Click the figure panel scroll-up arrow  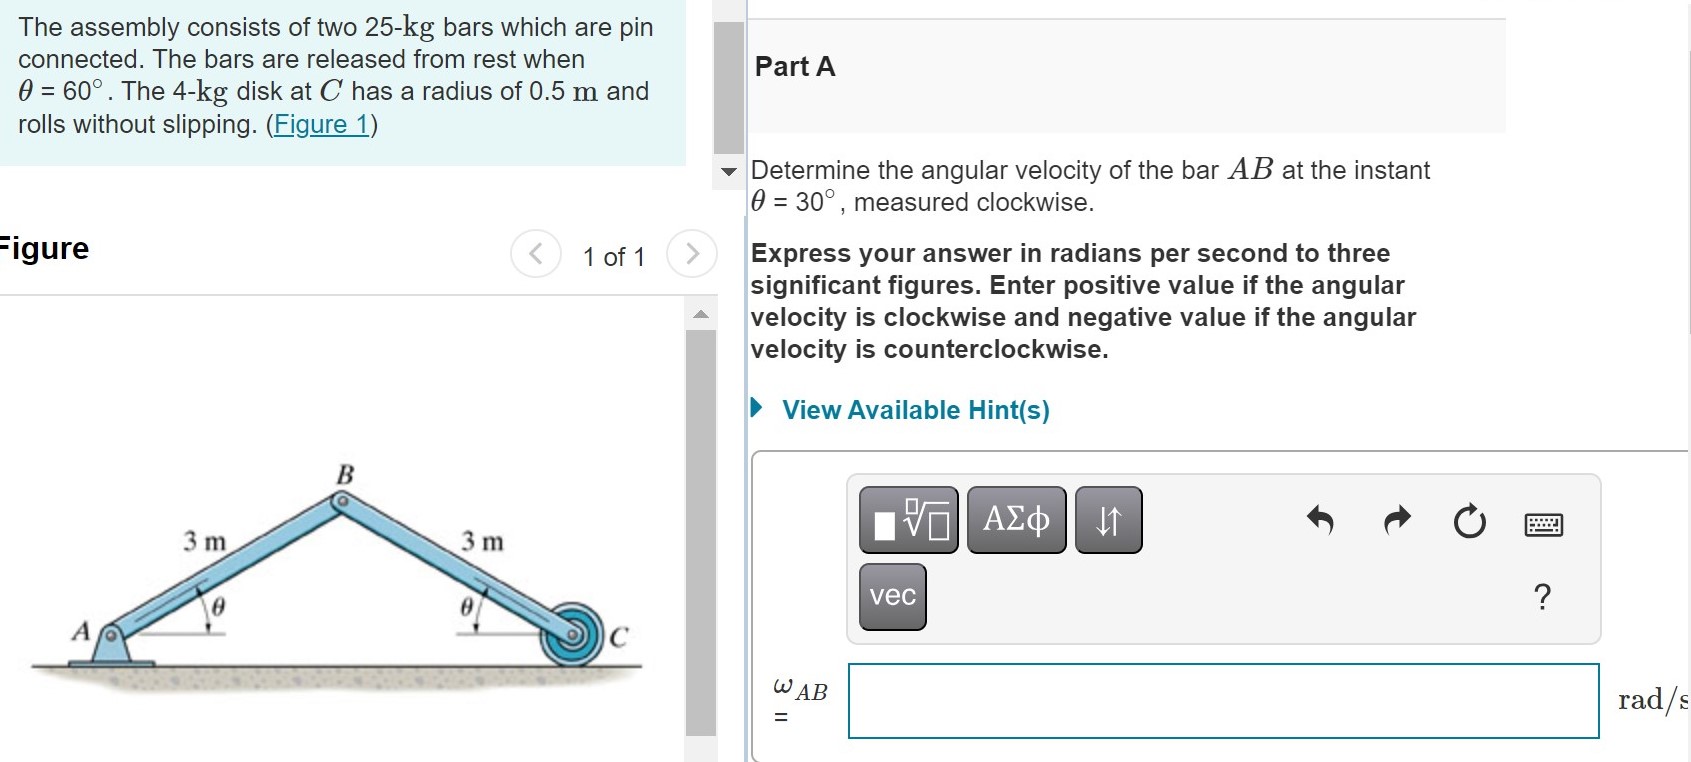tap(701, 310)
